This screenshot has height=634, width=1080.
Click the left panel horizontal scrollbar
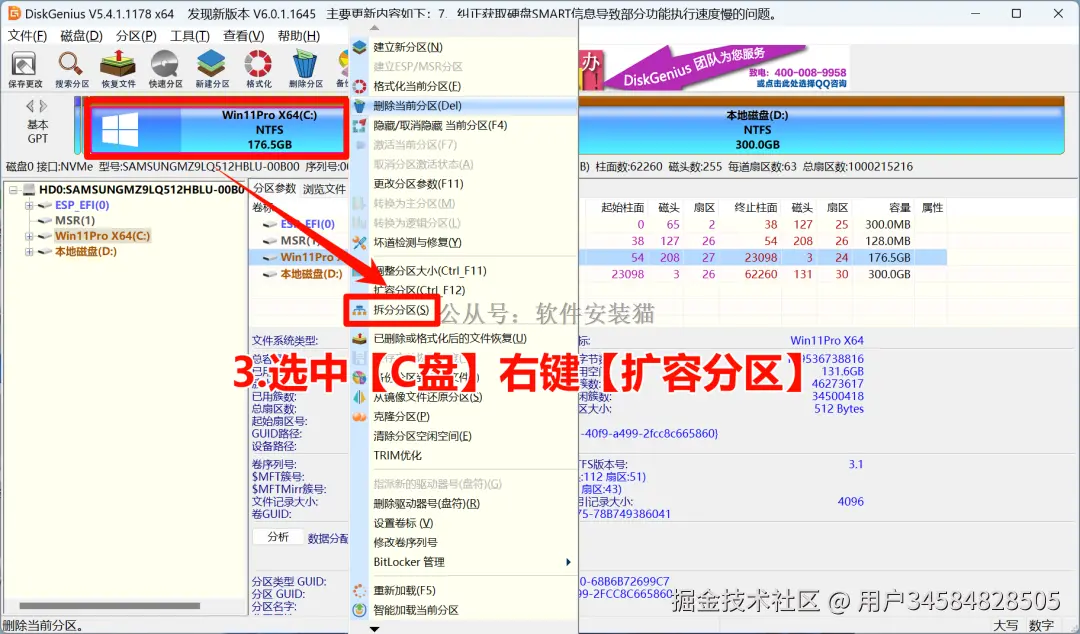pyautogui.click(x=110, y=606)
